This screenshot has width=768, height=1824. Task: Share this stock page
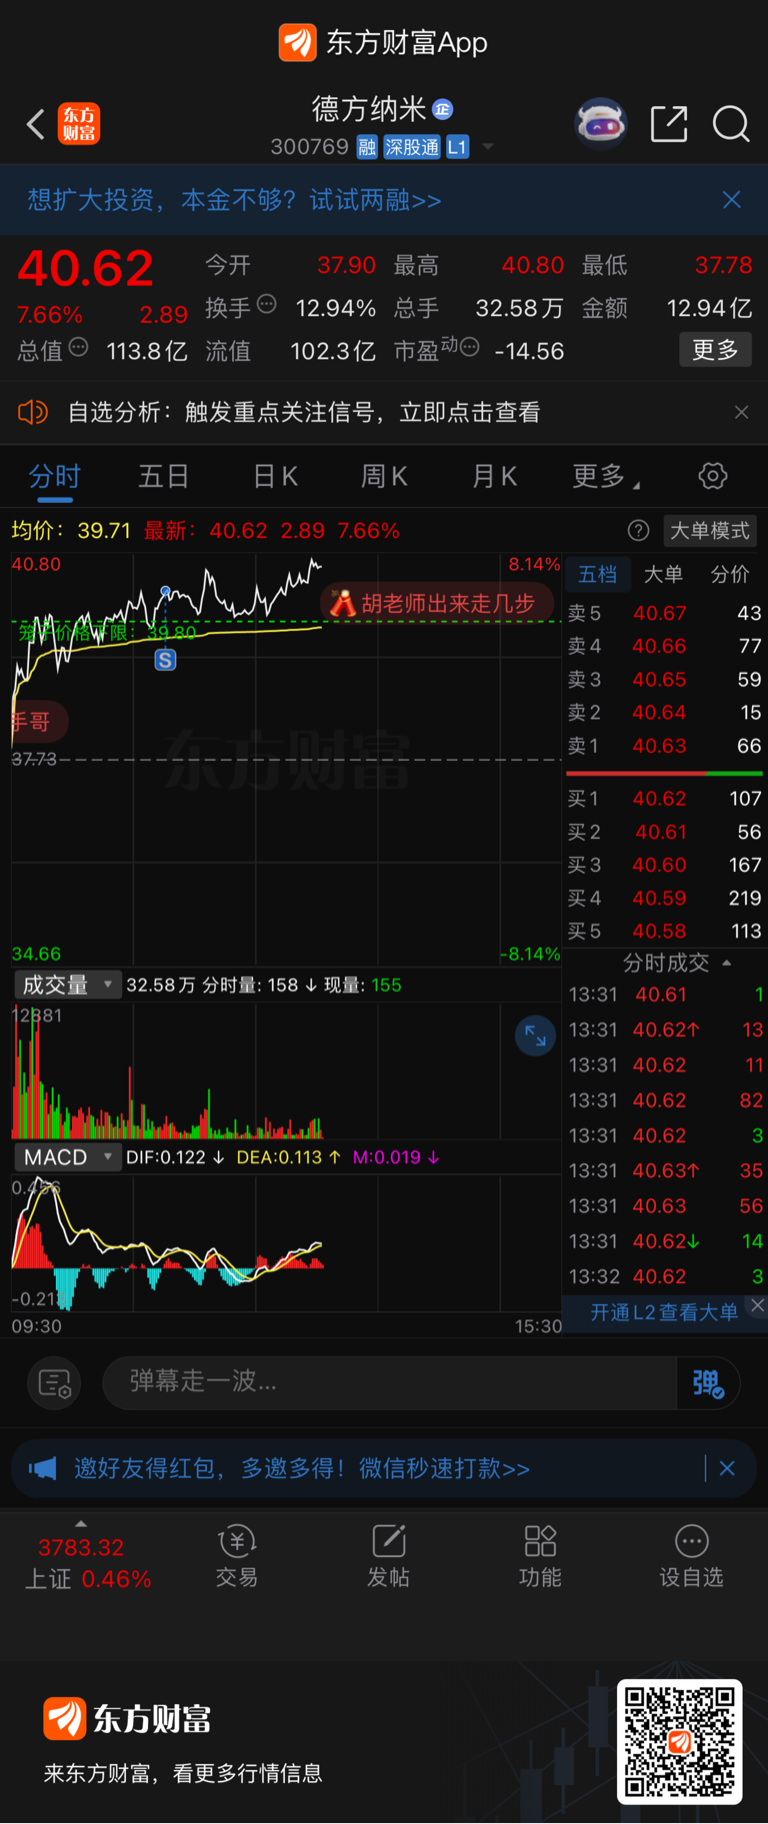[x=669, y=124]
